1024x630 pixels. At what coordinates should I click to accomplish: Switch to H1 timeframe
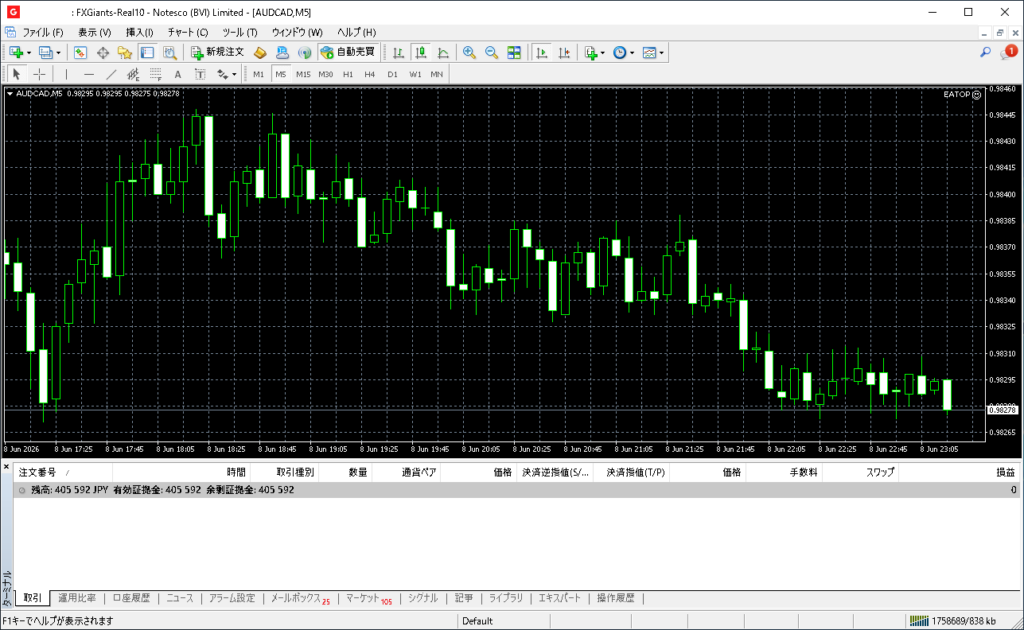pyautogui.click(x=348, y=74)
